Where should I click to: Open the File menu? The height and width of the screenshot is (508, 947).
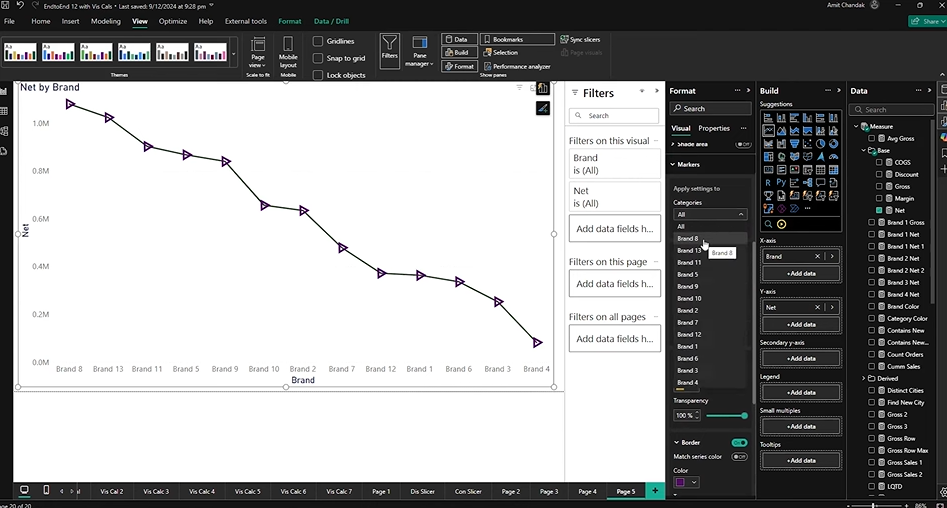pyautogui.click(x=10, y=21)
